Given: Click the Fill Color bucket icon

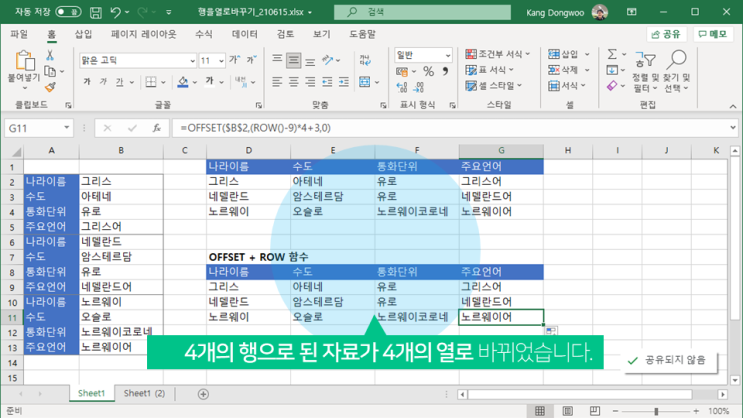Looking at the screenshot, I should [x=183, y=82].
